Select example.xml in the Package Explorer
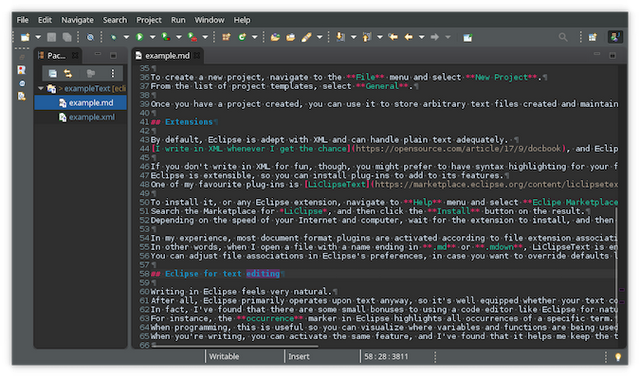The width and height of the screenshot is (640, 377). pyautogui.click(x=80, y=117)
